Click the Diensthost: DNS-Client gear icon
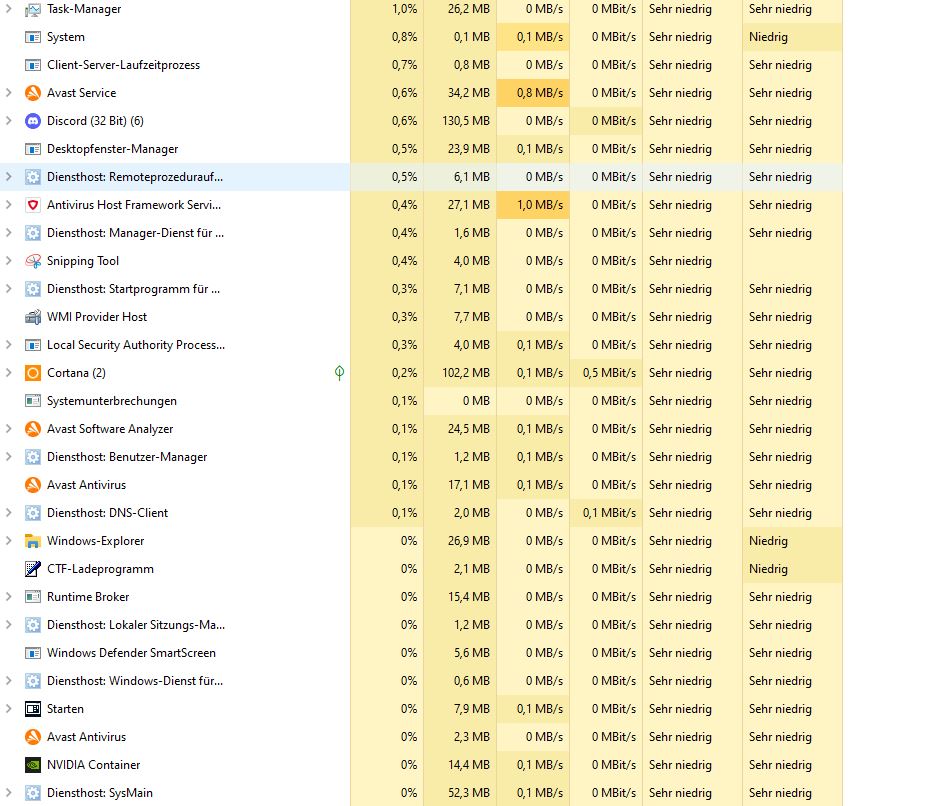The image size is (934, 806). [33, 513]
